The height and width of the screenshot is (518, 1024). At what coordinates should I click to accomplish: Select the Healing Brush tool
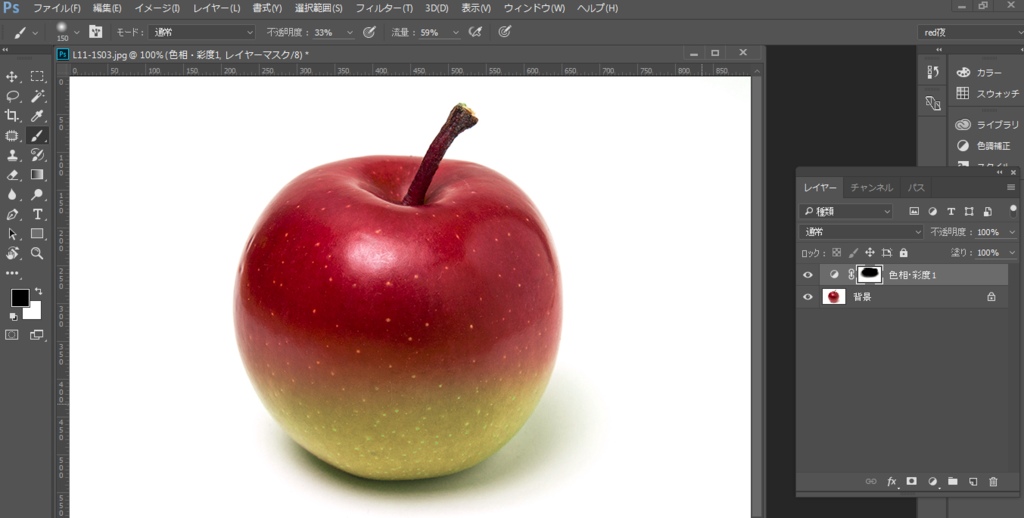pos(12,135)
